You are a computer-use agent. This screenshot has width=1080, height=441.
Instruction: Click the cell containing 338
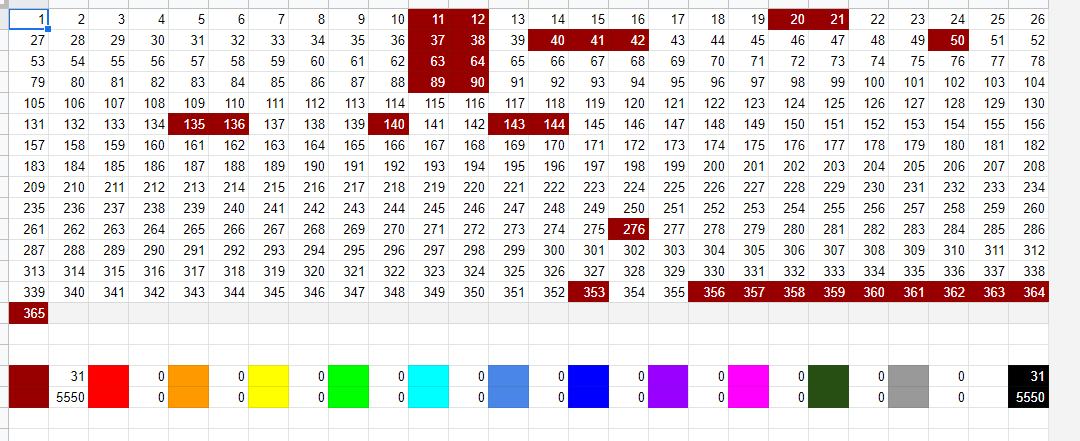(x=1028, y=271)
